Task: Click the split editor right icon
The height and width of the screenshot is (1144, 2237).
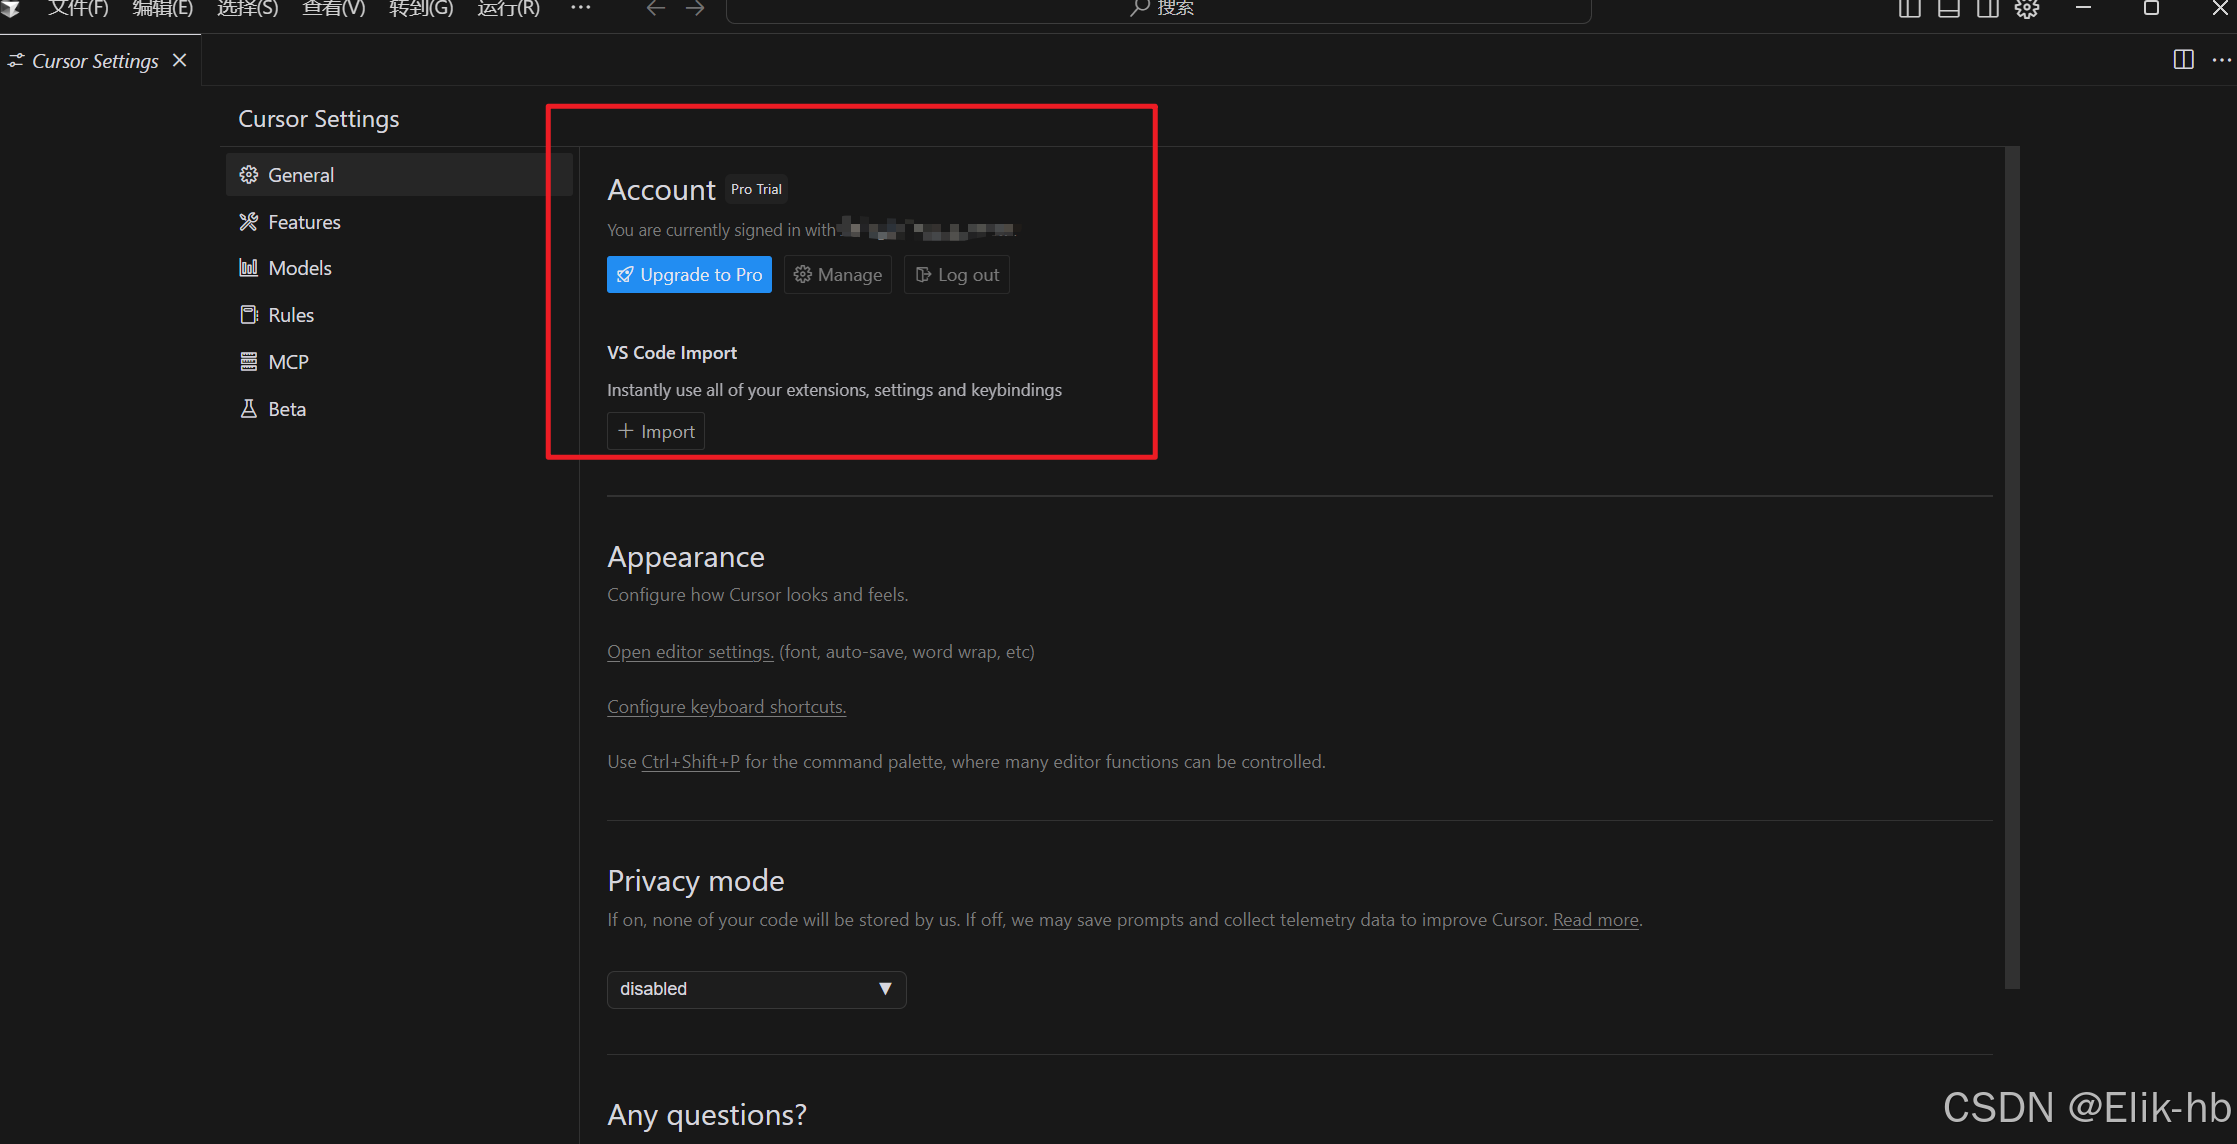Action: pyautogui.click(x=2183, y=60)
